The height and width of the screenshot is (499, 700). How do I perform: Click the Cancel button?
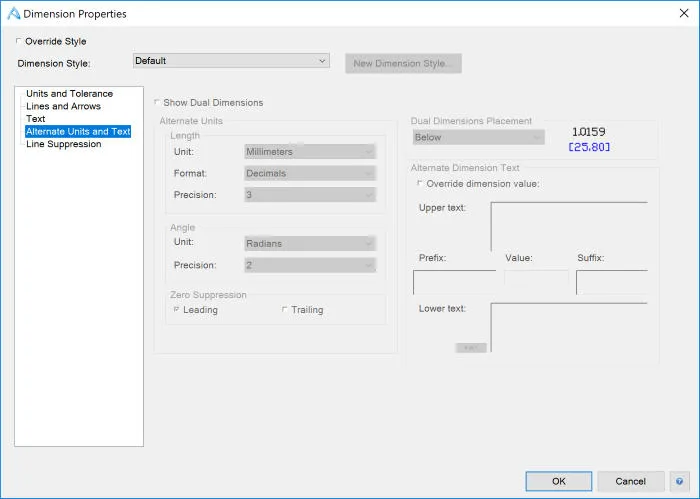click(630, 481)
